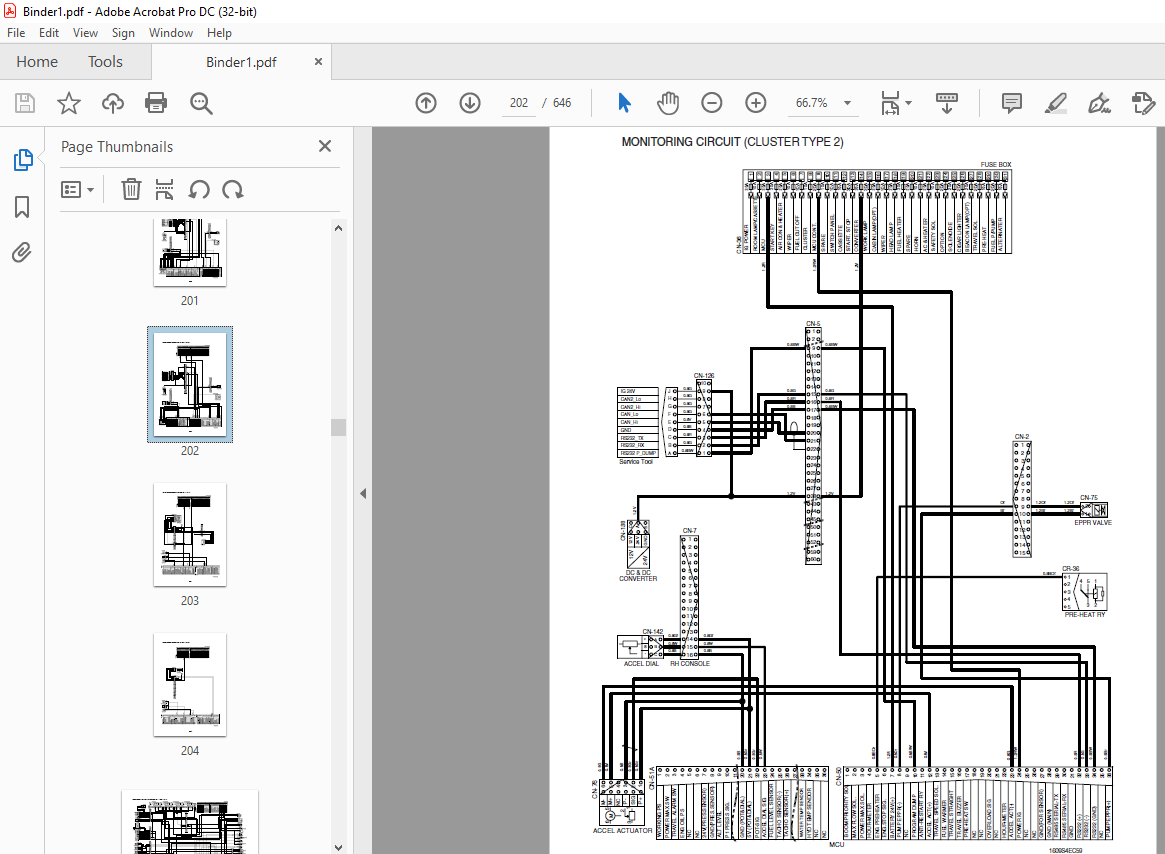Activate the Selection arrow tool
The height and width of the screenshot is (854, 1165).
pyautogui.click(x=624, y=103)
